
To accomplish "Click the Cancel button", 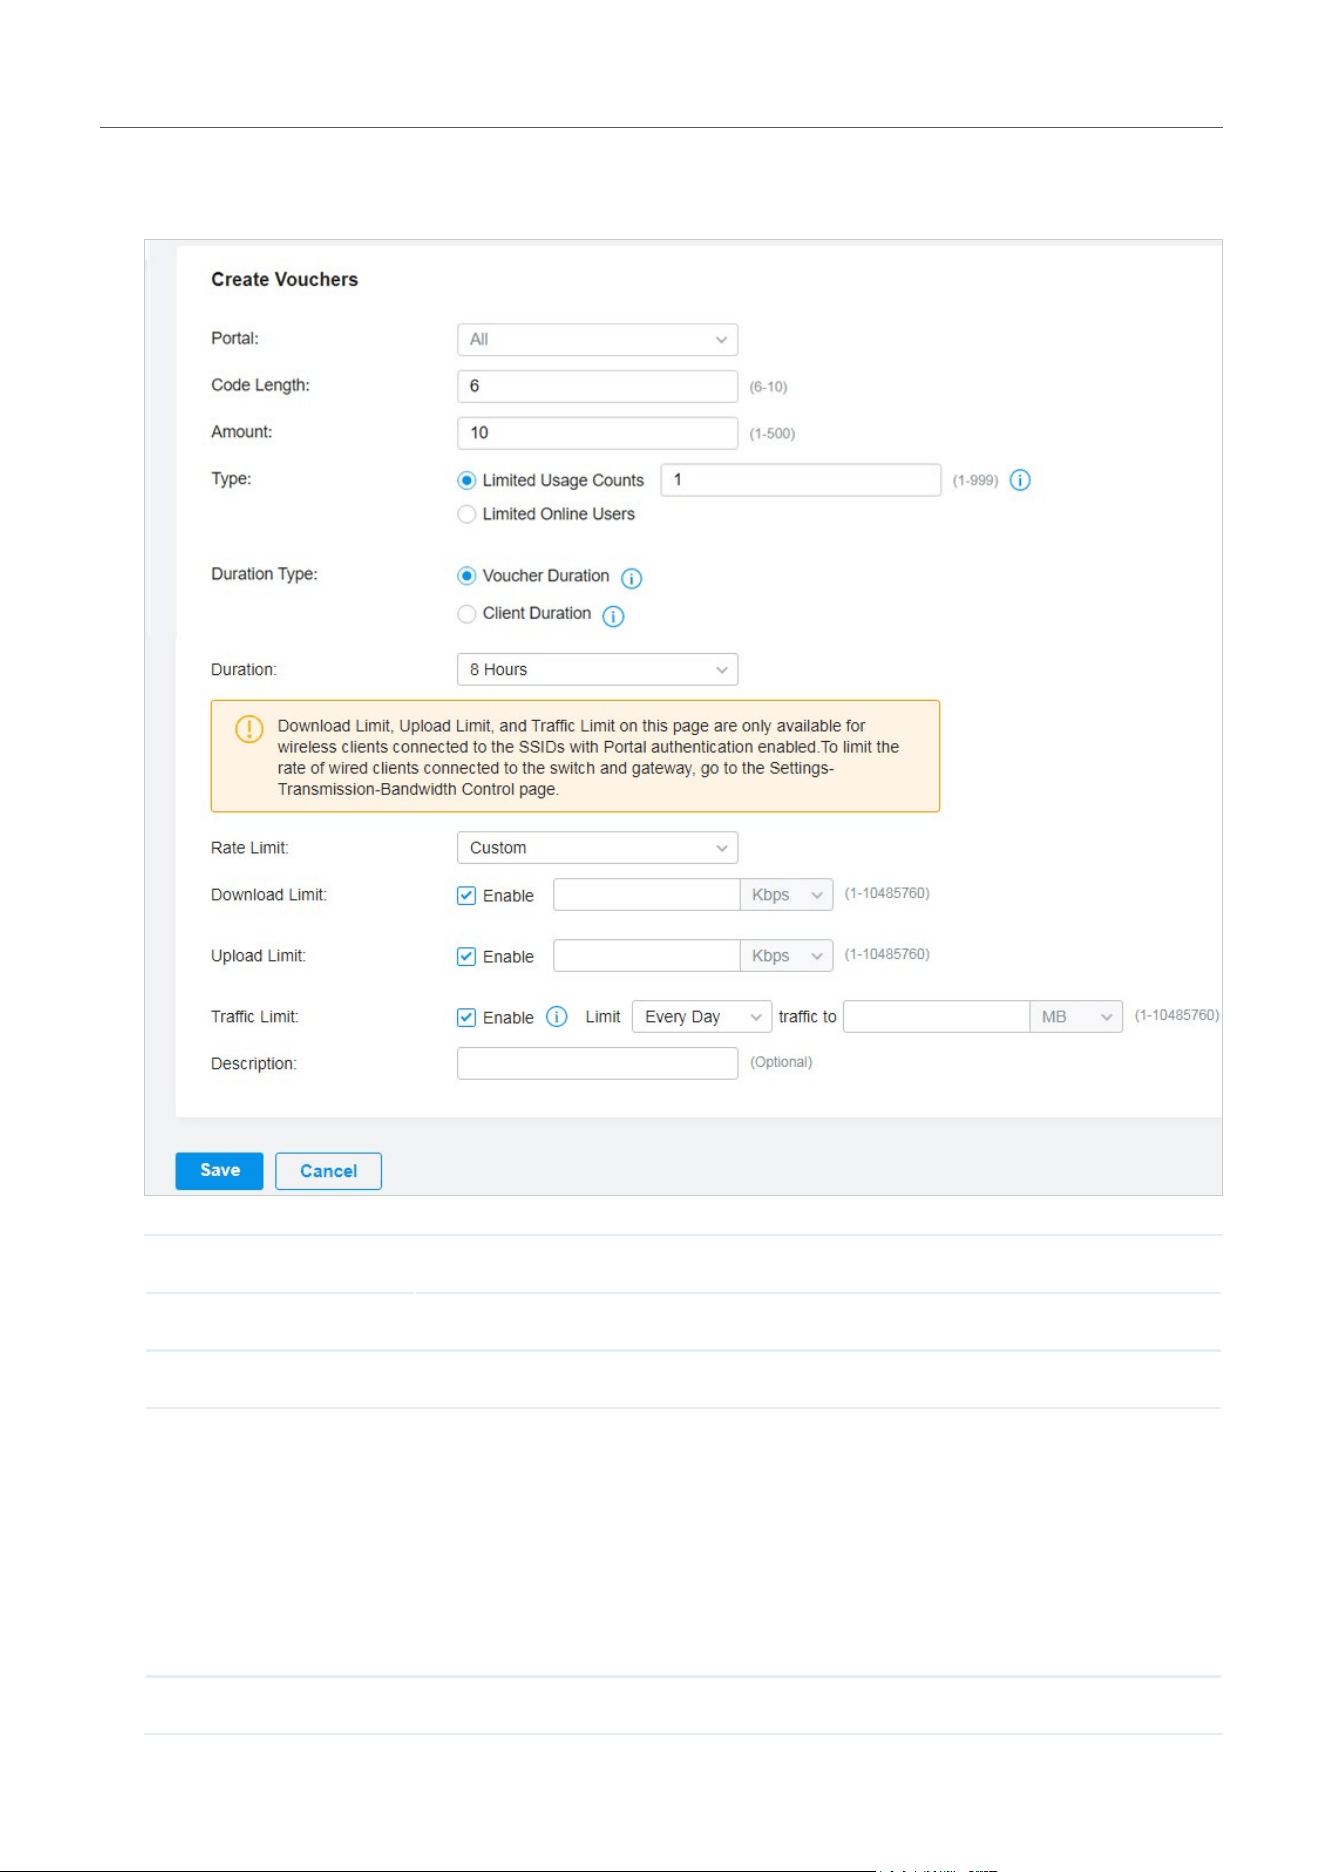I will click(x=328, y=1171).
